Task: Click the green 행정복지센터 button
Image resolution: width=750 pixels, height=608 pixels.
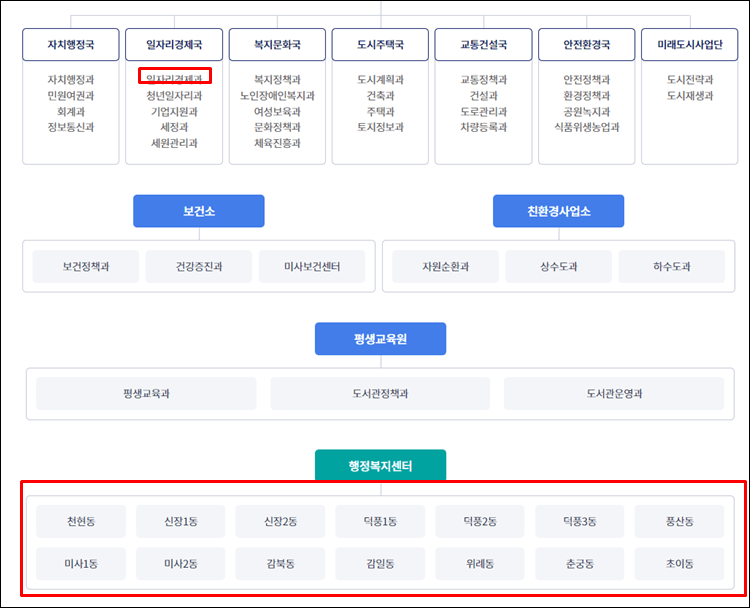Action: point(380,465)
